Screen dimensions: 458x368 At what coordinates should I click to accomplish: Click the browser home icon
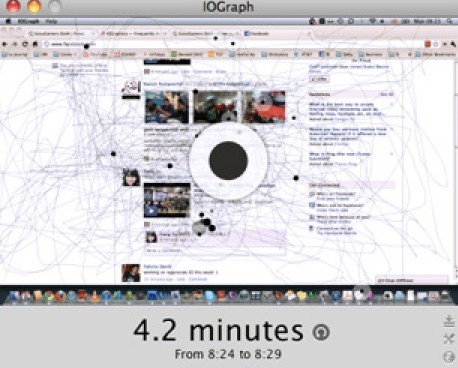pyautogui.click(x=35, y=44)
